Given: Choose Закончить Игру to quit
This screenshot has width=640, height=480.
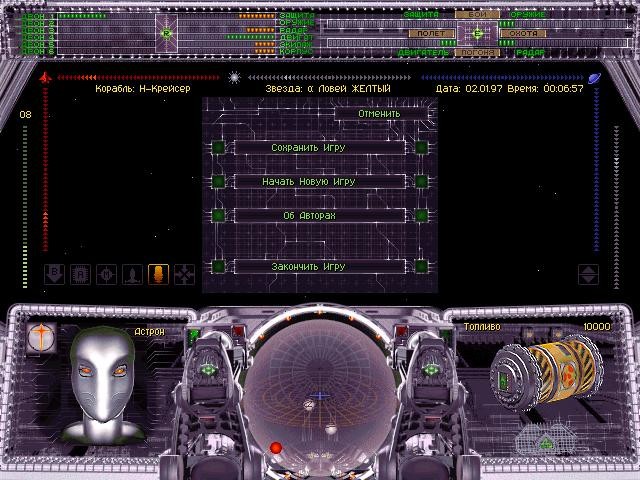Looking at the screenshot, I should click(x=320, y=267).
